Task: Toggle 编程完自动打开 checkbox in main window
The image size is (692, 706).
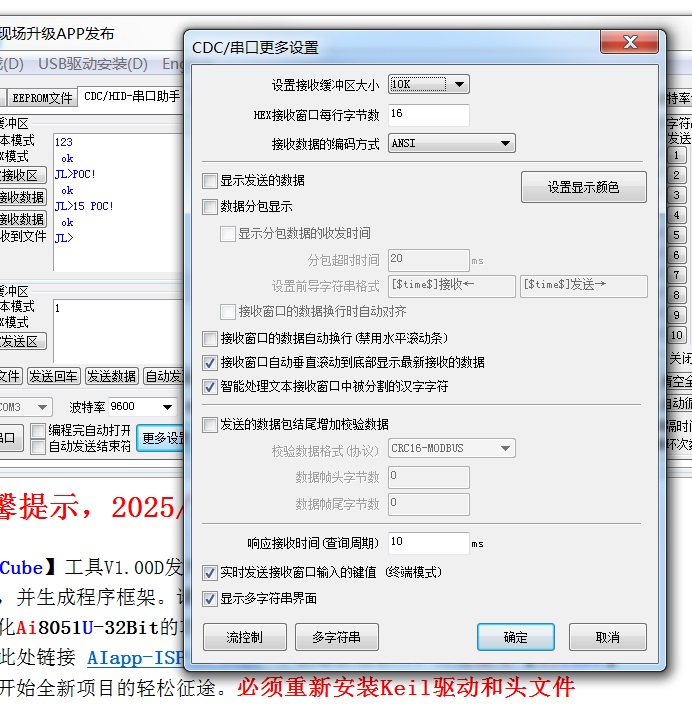Action: click(38, 430)
